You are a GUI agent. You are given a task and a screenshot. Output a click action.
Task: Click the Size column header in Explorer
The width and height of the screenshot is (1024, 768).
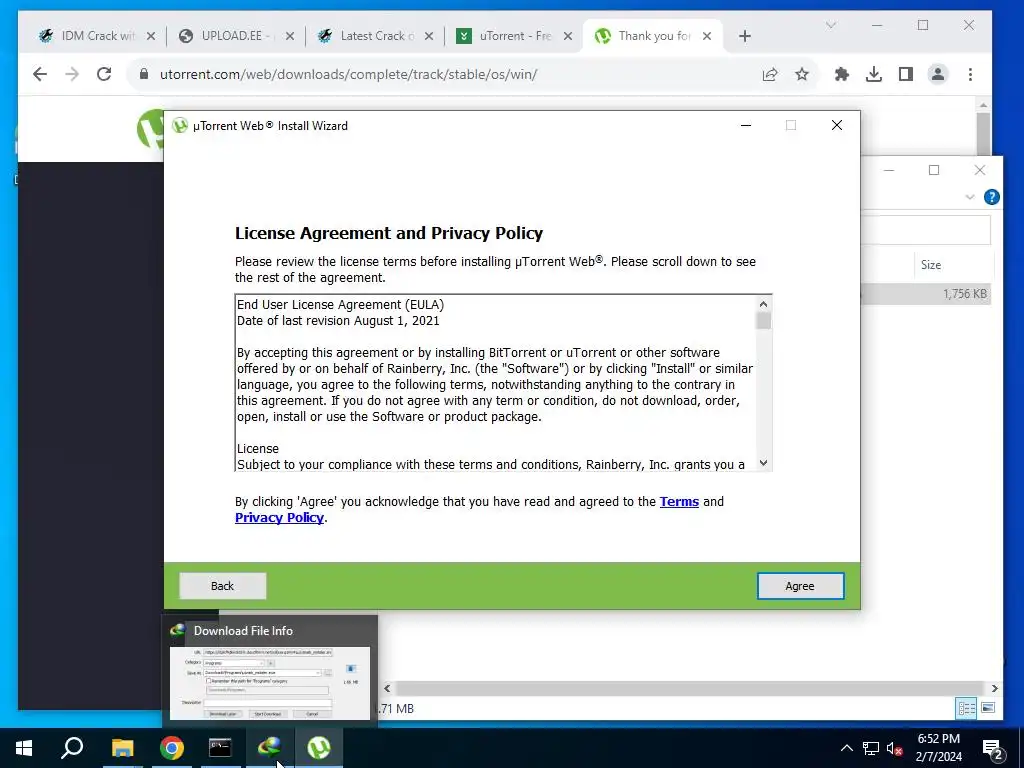click(931, 264)
